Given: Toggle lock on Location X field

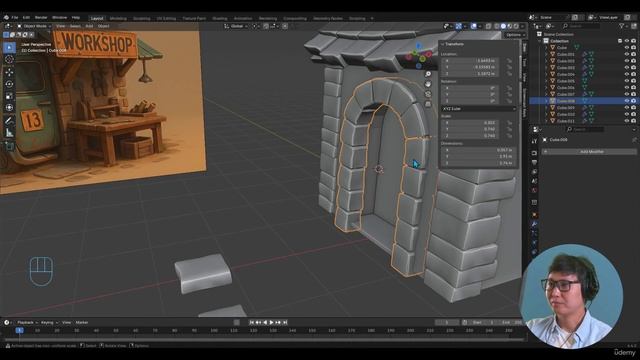Looking at the screenshot, I should point(509,61).
